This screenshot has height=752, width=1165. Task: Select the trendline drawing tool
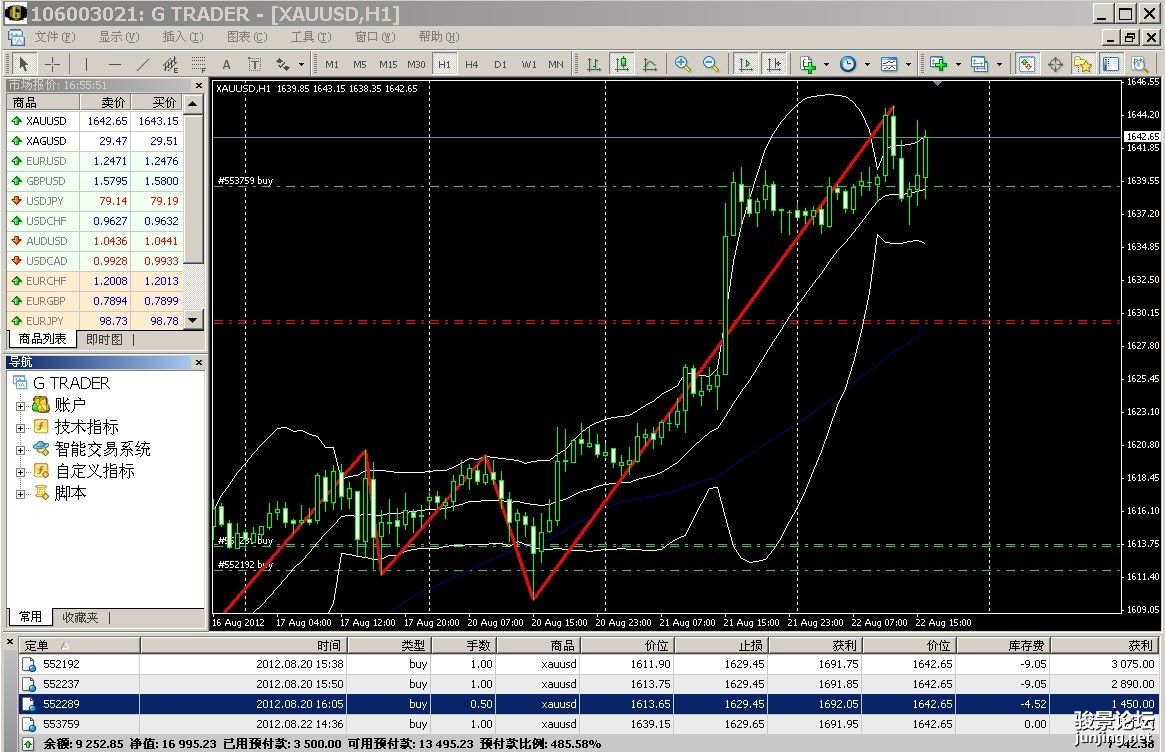point(143,64)
